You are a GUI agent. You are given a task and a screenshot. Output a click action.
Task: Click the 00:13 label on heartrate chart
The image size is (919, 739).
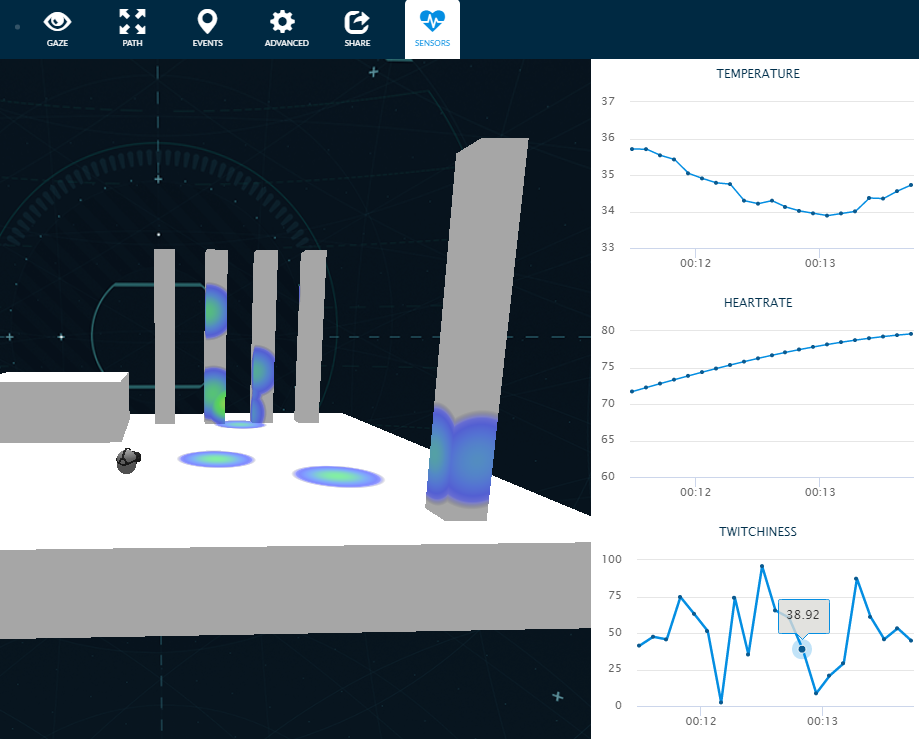819,492
